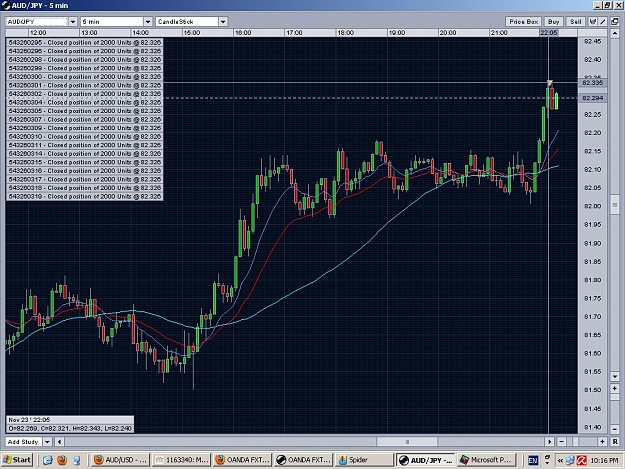The width and height of the screenshot is (625, 469).
Task: Click the horizontal zoom-in plus button
Action: tap(602, 442)
